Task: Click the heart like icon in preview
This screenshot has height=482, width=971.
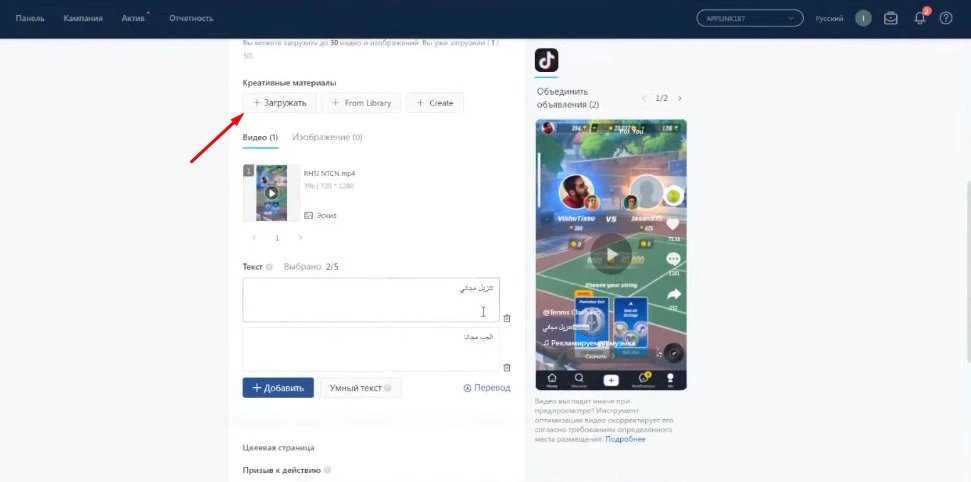Action: click(673, 224)
